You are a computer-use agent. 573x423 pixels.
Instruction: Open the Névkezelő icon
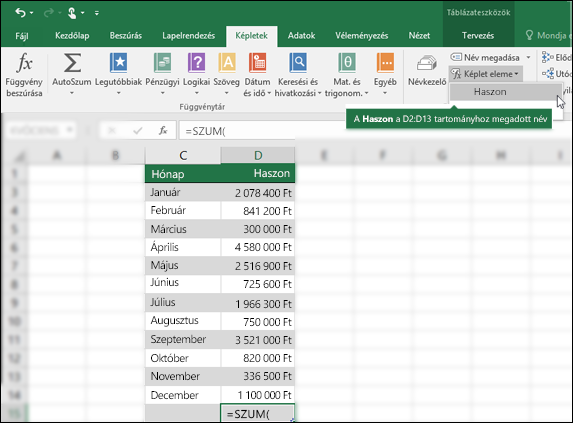(x=427, y=63)
